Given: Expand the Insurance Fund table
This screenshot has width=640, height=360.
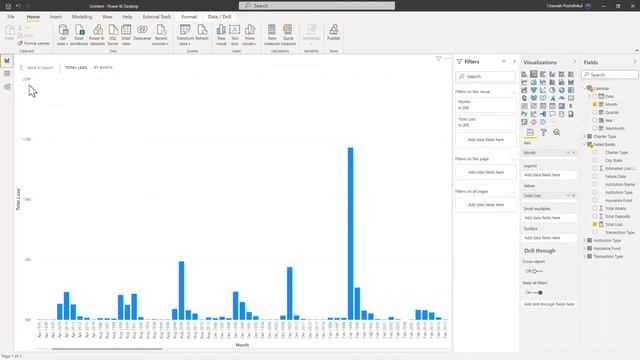Looking at the screenshot, I should click(x=584, y=248).
